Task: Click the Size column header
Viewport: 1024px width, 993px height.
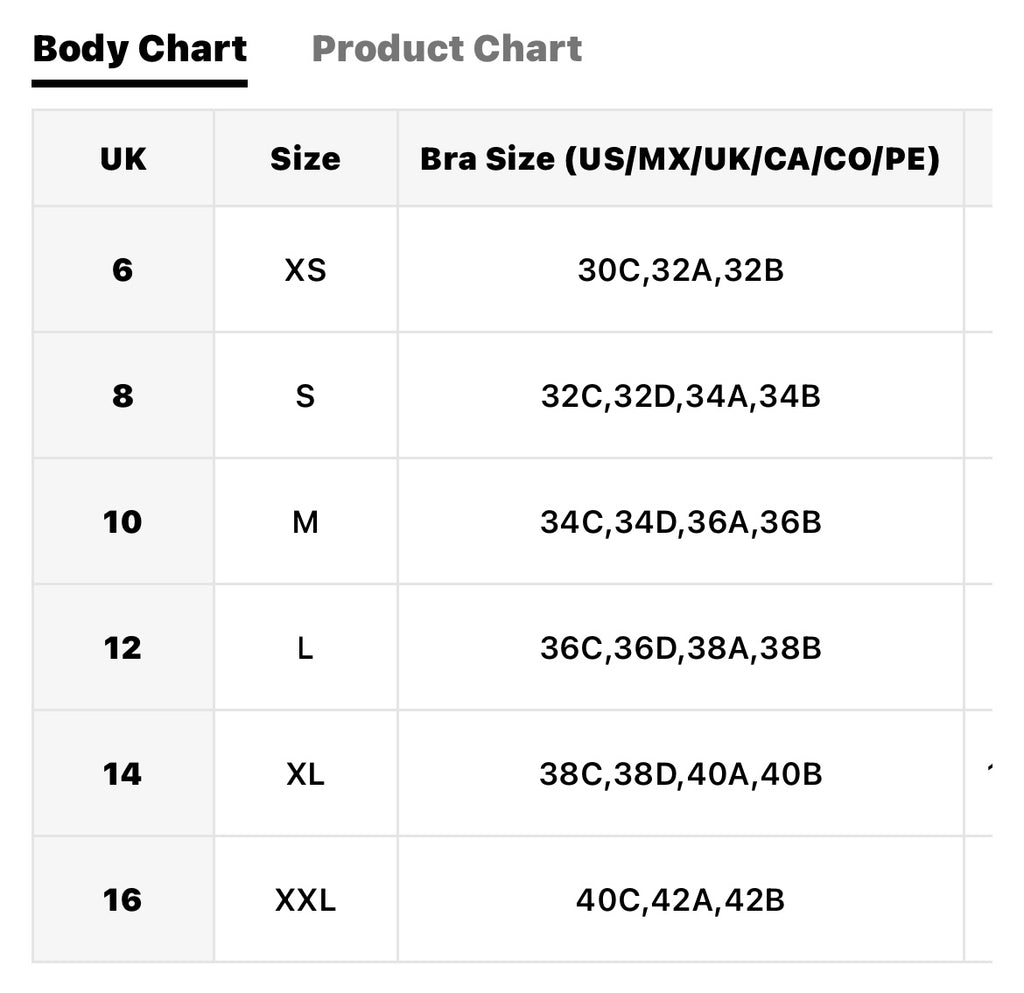Action: click(x=306, y=159)
